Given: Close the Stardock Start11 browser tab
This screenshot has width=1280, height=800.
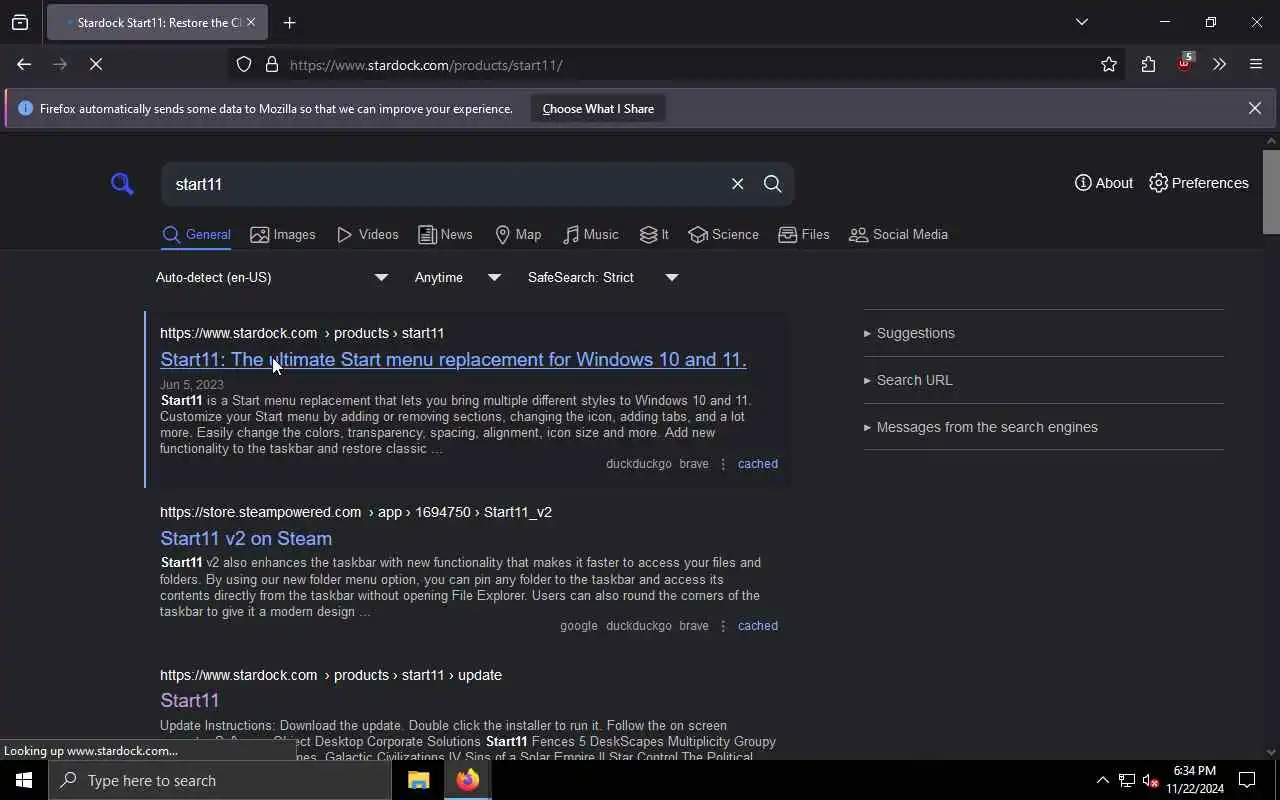Looking at the screenshot, I should click(250, 22).
